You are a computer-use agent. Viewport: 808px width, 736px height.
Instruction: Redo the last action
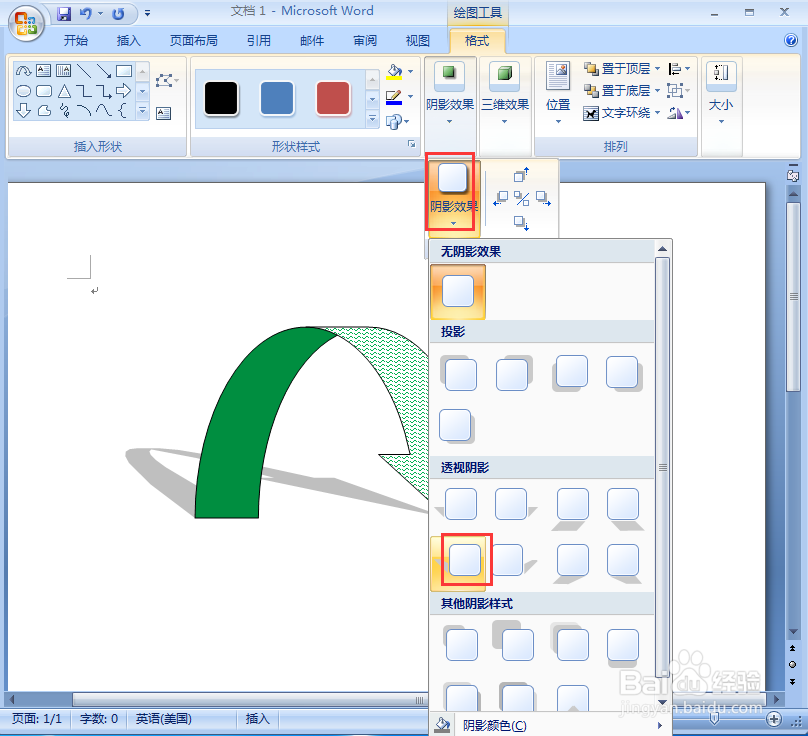click(119, 14)
